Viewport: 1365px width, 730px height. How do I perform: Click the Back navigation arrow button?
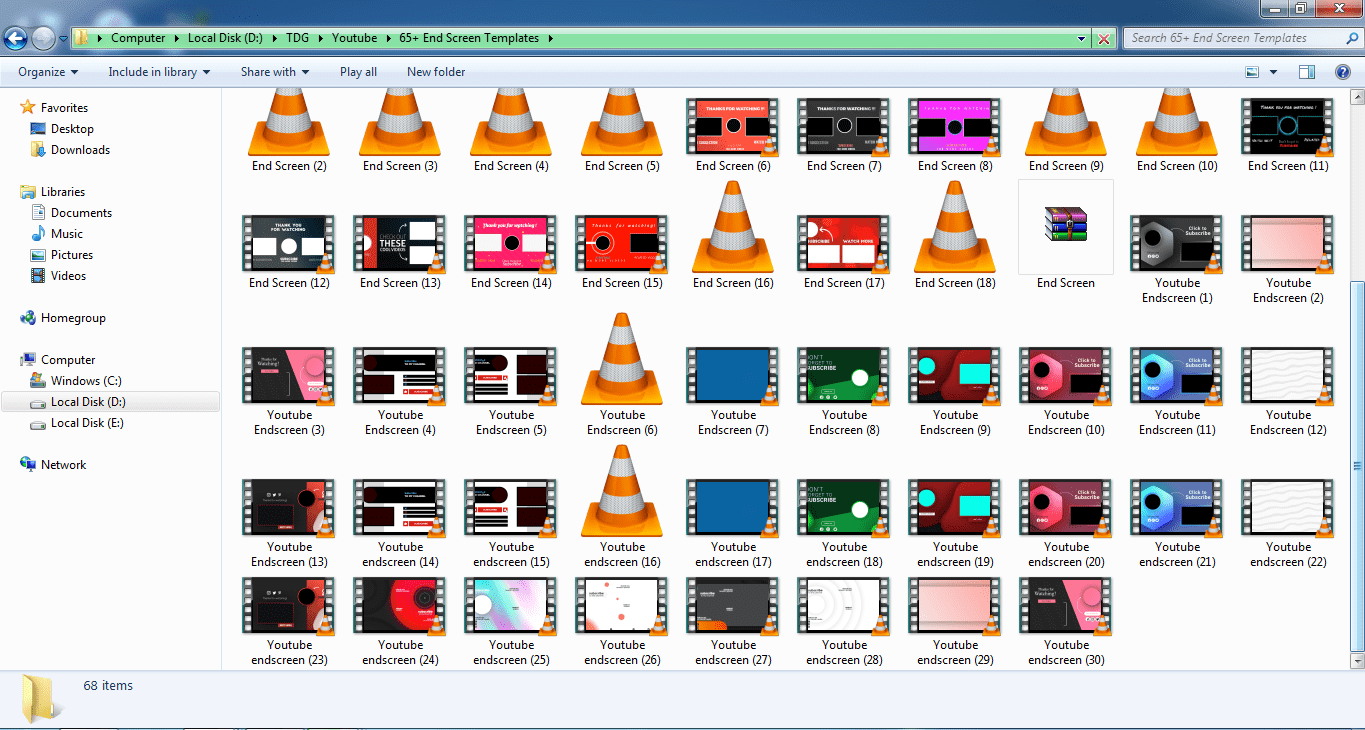point(16,39)
